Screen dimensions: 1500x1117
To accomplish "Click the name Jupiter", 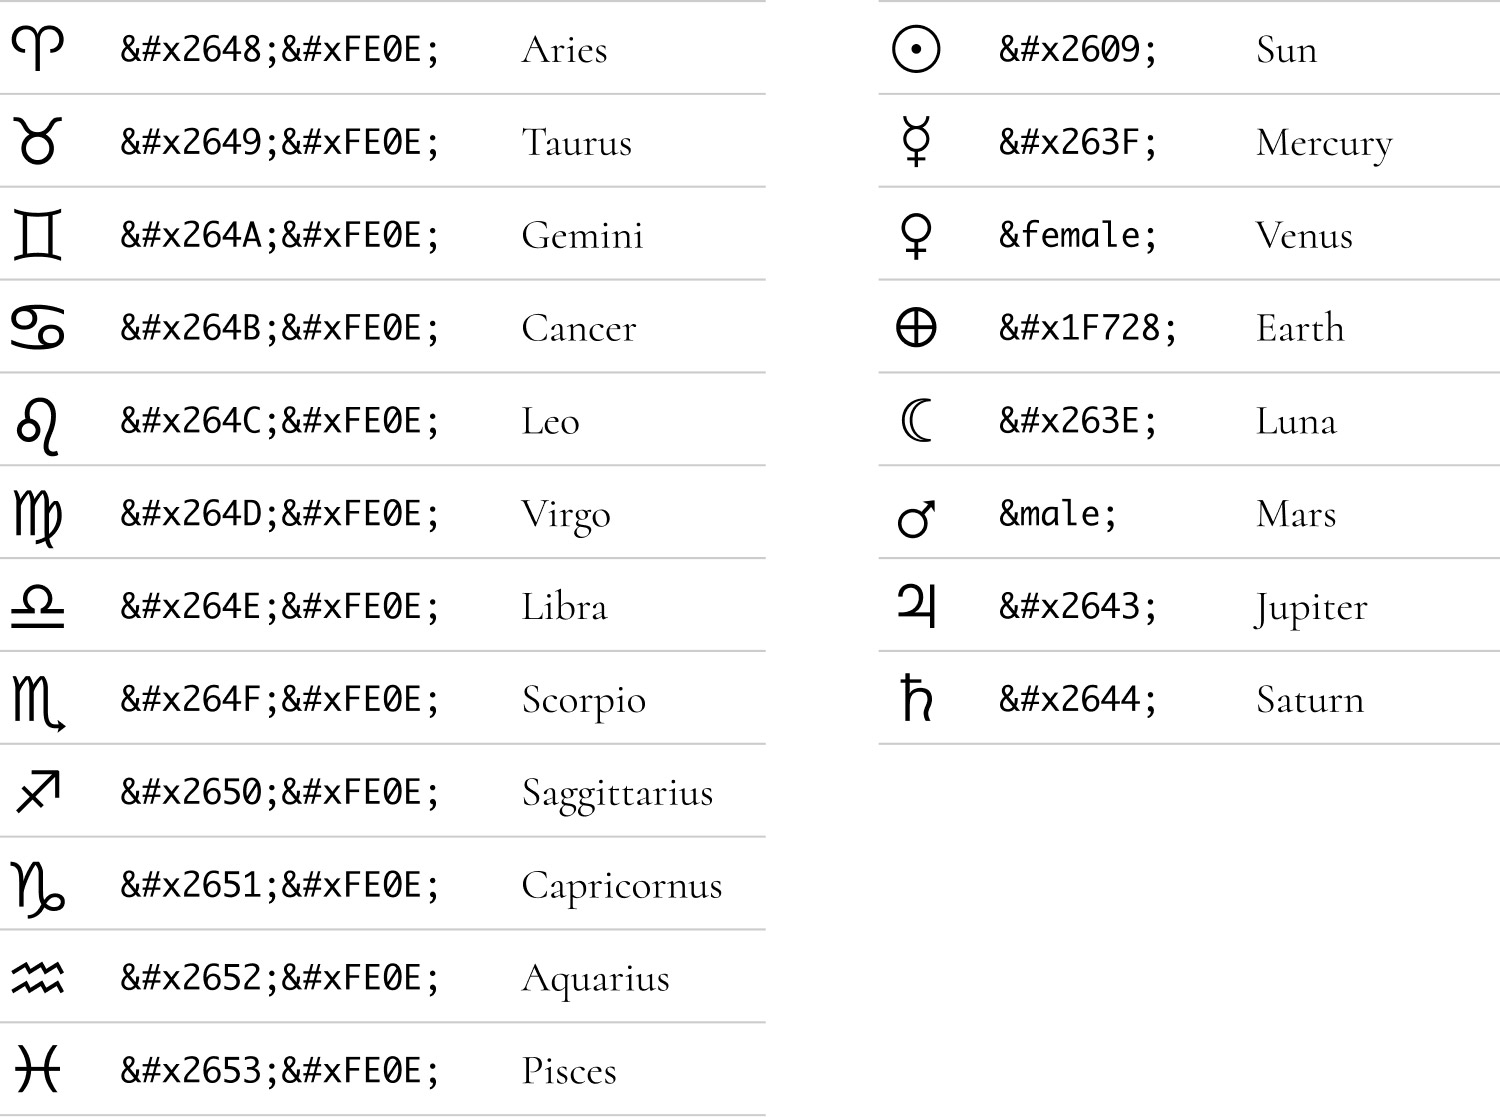I will pyautogui.click(x=1311, y=610).
